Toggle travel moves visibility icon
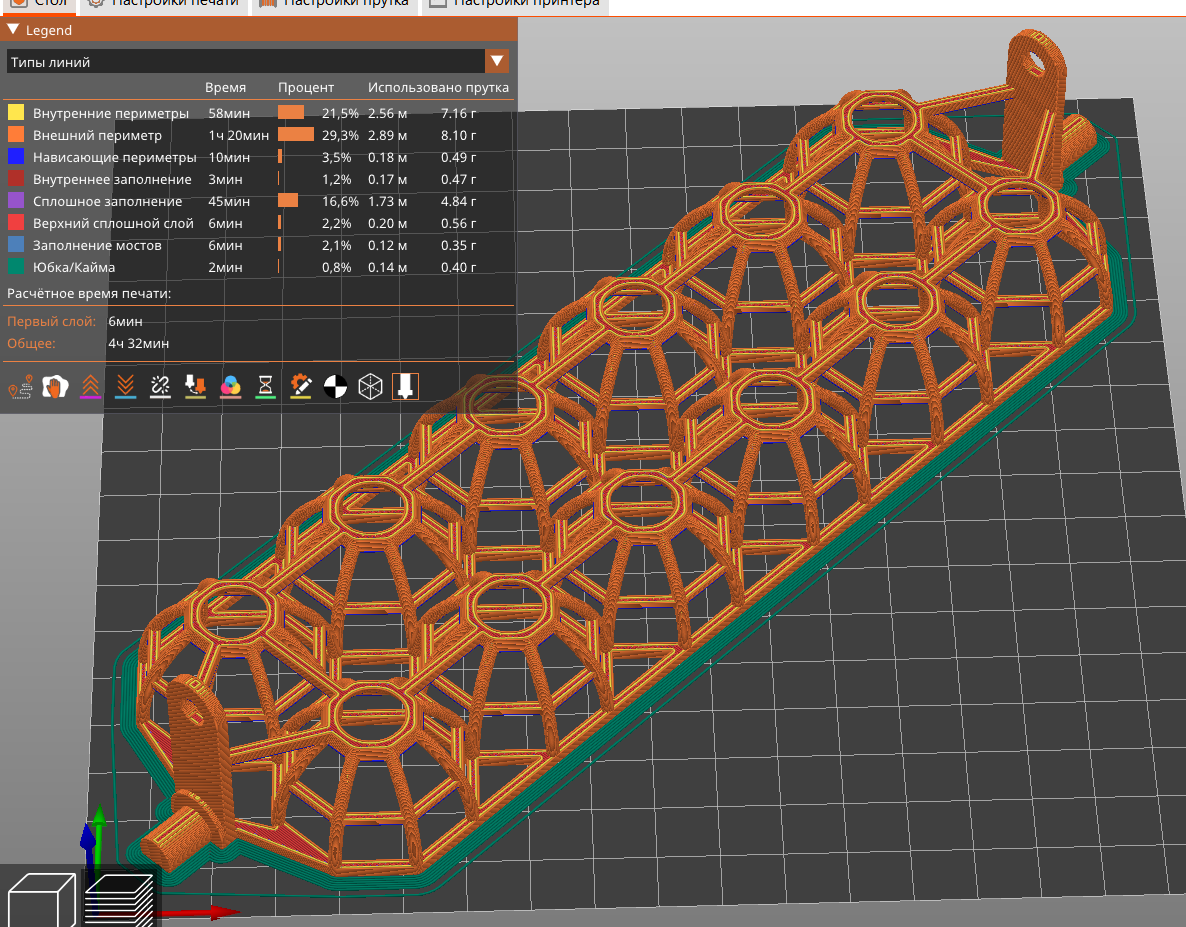 tap(20, 385)
